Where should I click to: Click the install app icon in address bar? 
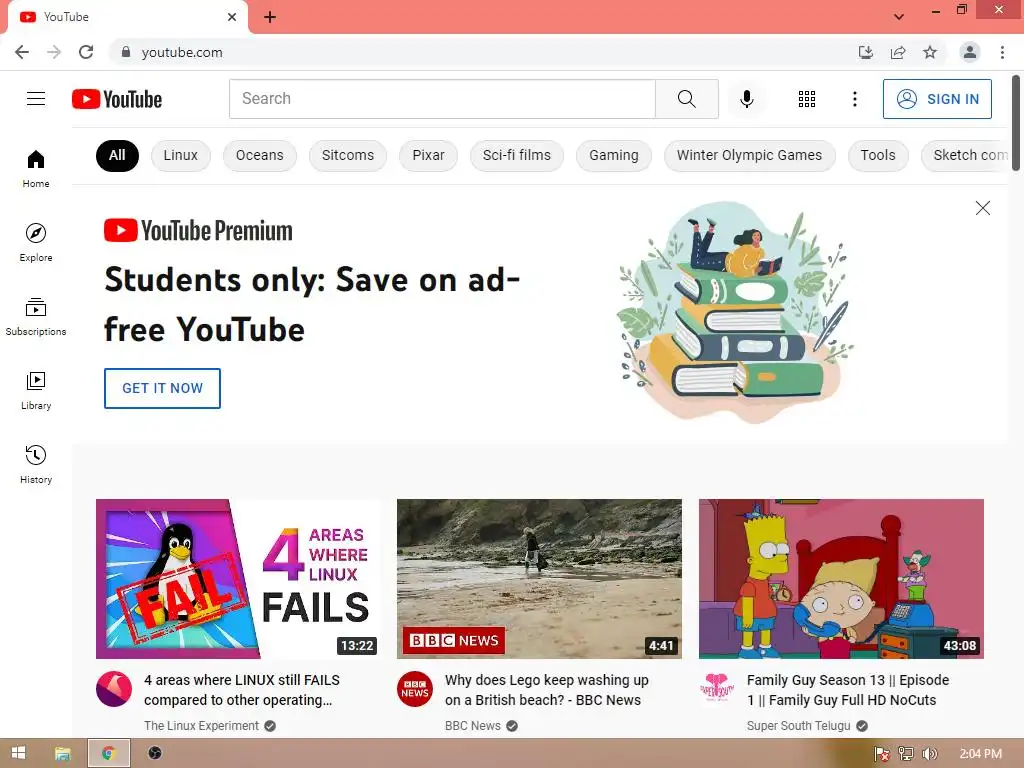(865, 52)
